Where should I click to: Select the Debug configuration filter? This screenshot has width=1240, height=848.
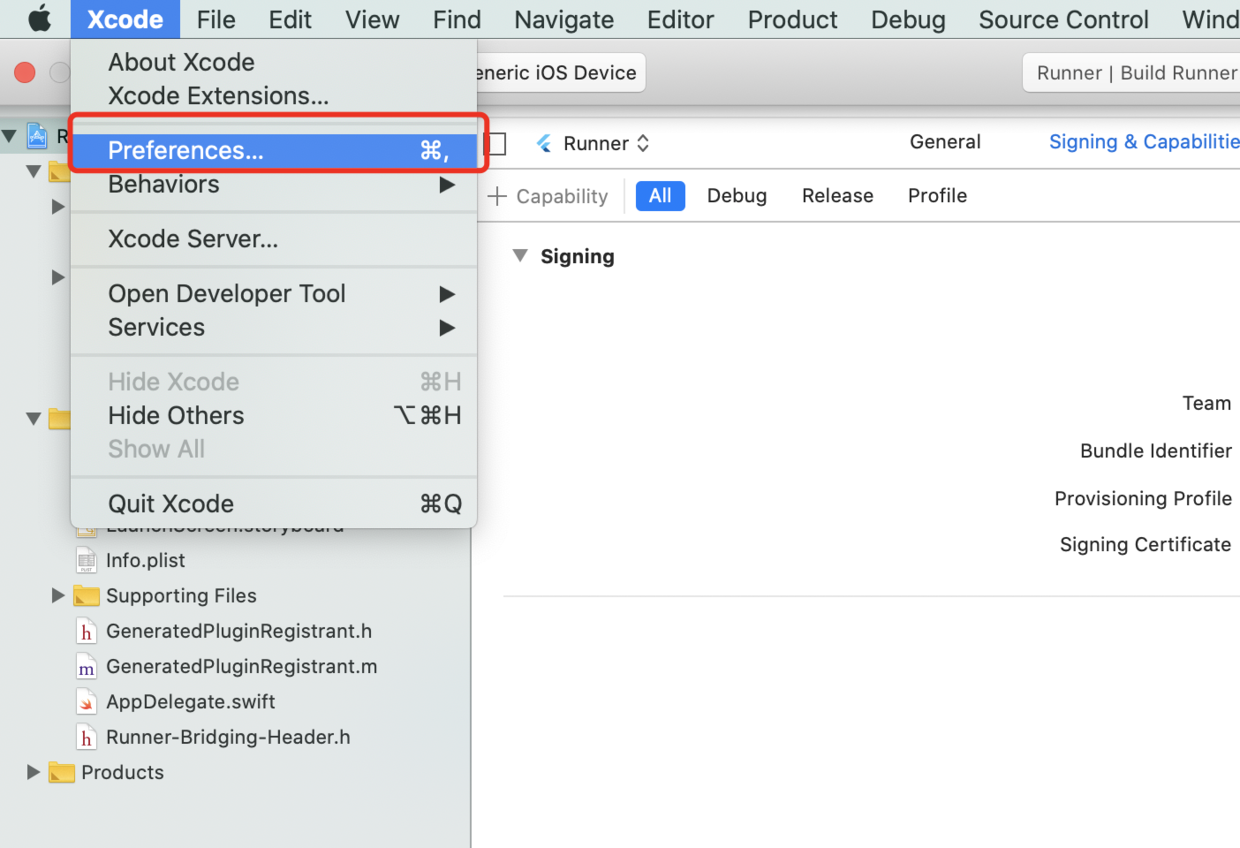(x=737, y=196)
